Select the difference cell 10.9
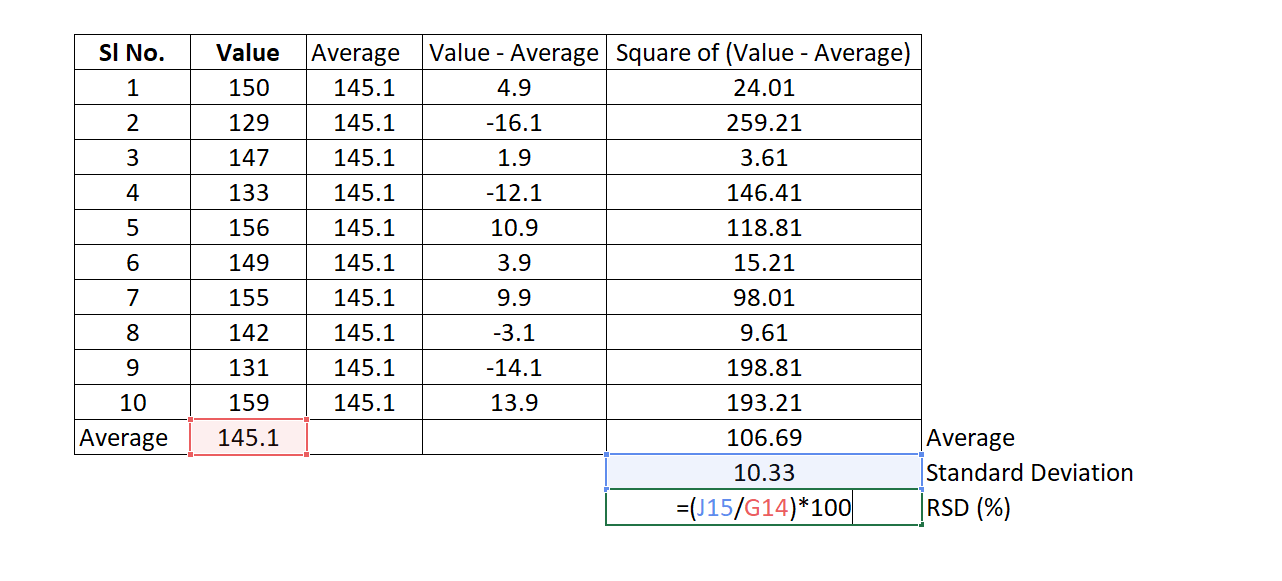 [x=514, y=227]
